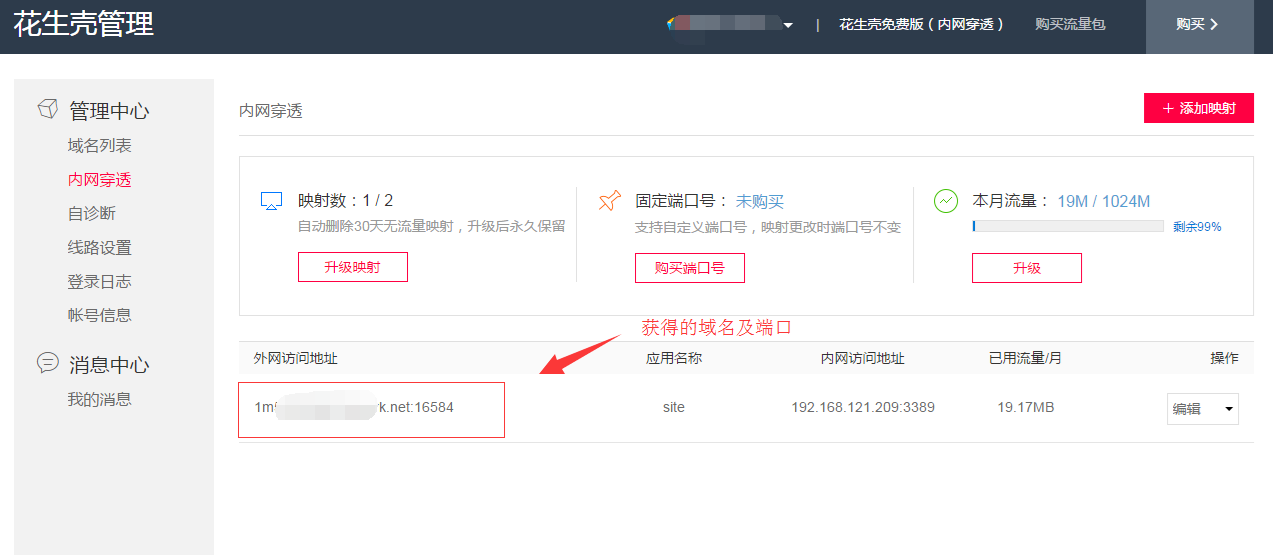The height and width of the screenshot is (555, 1273).
Task: Click the red 添加映射 button
Action: tap(1198, 108)
